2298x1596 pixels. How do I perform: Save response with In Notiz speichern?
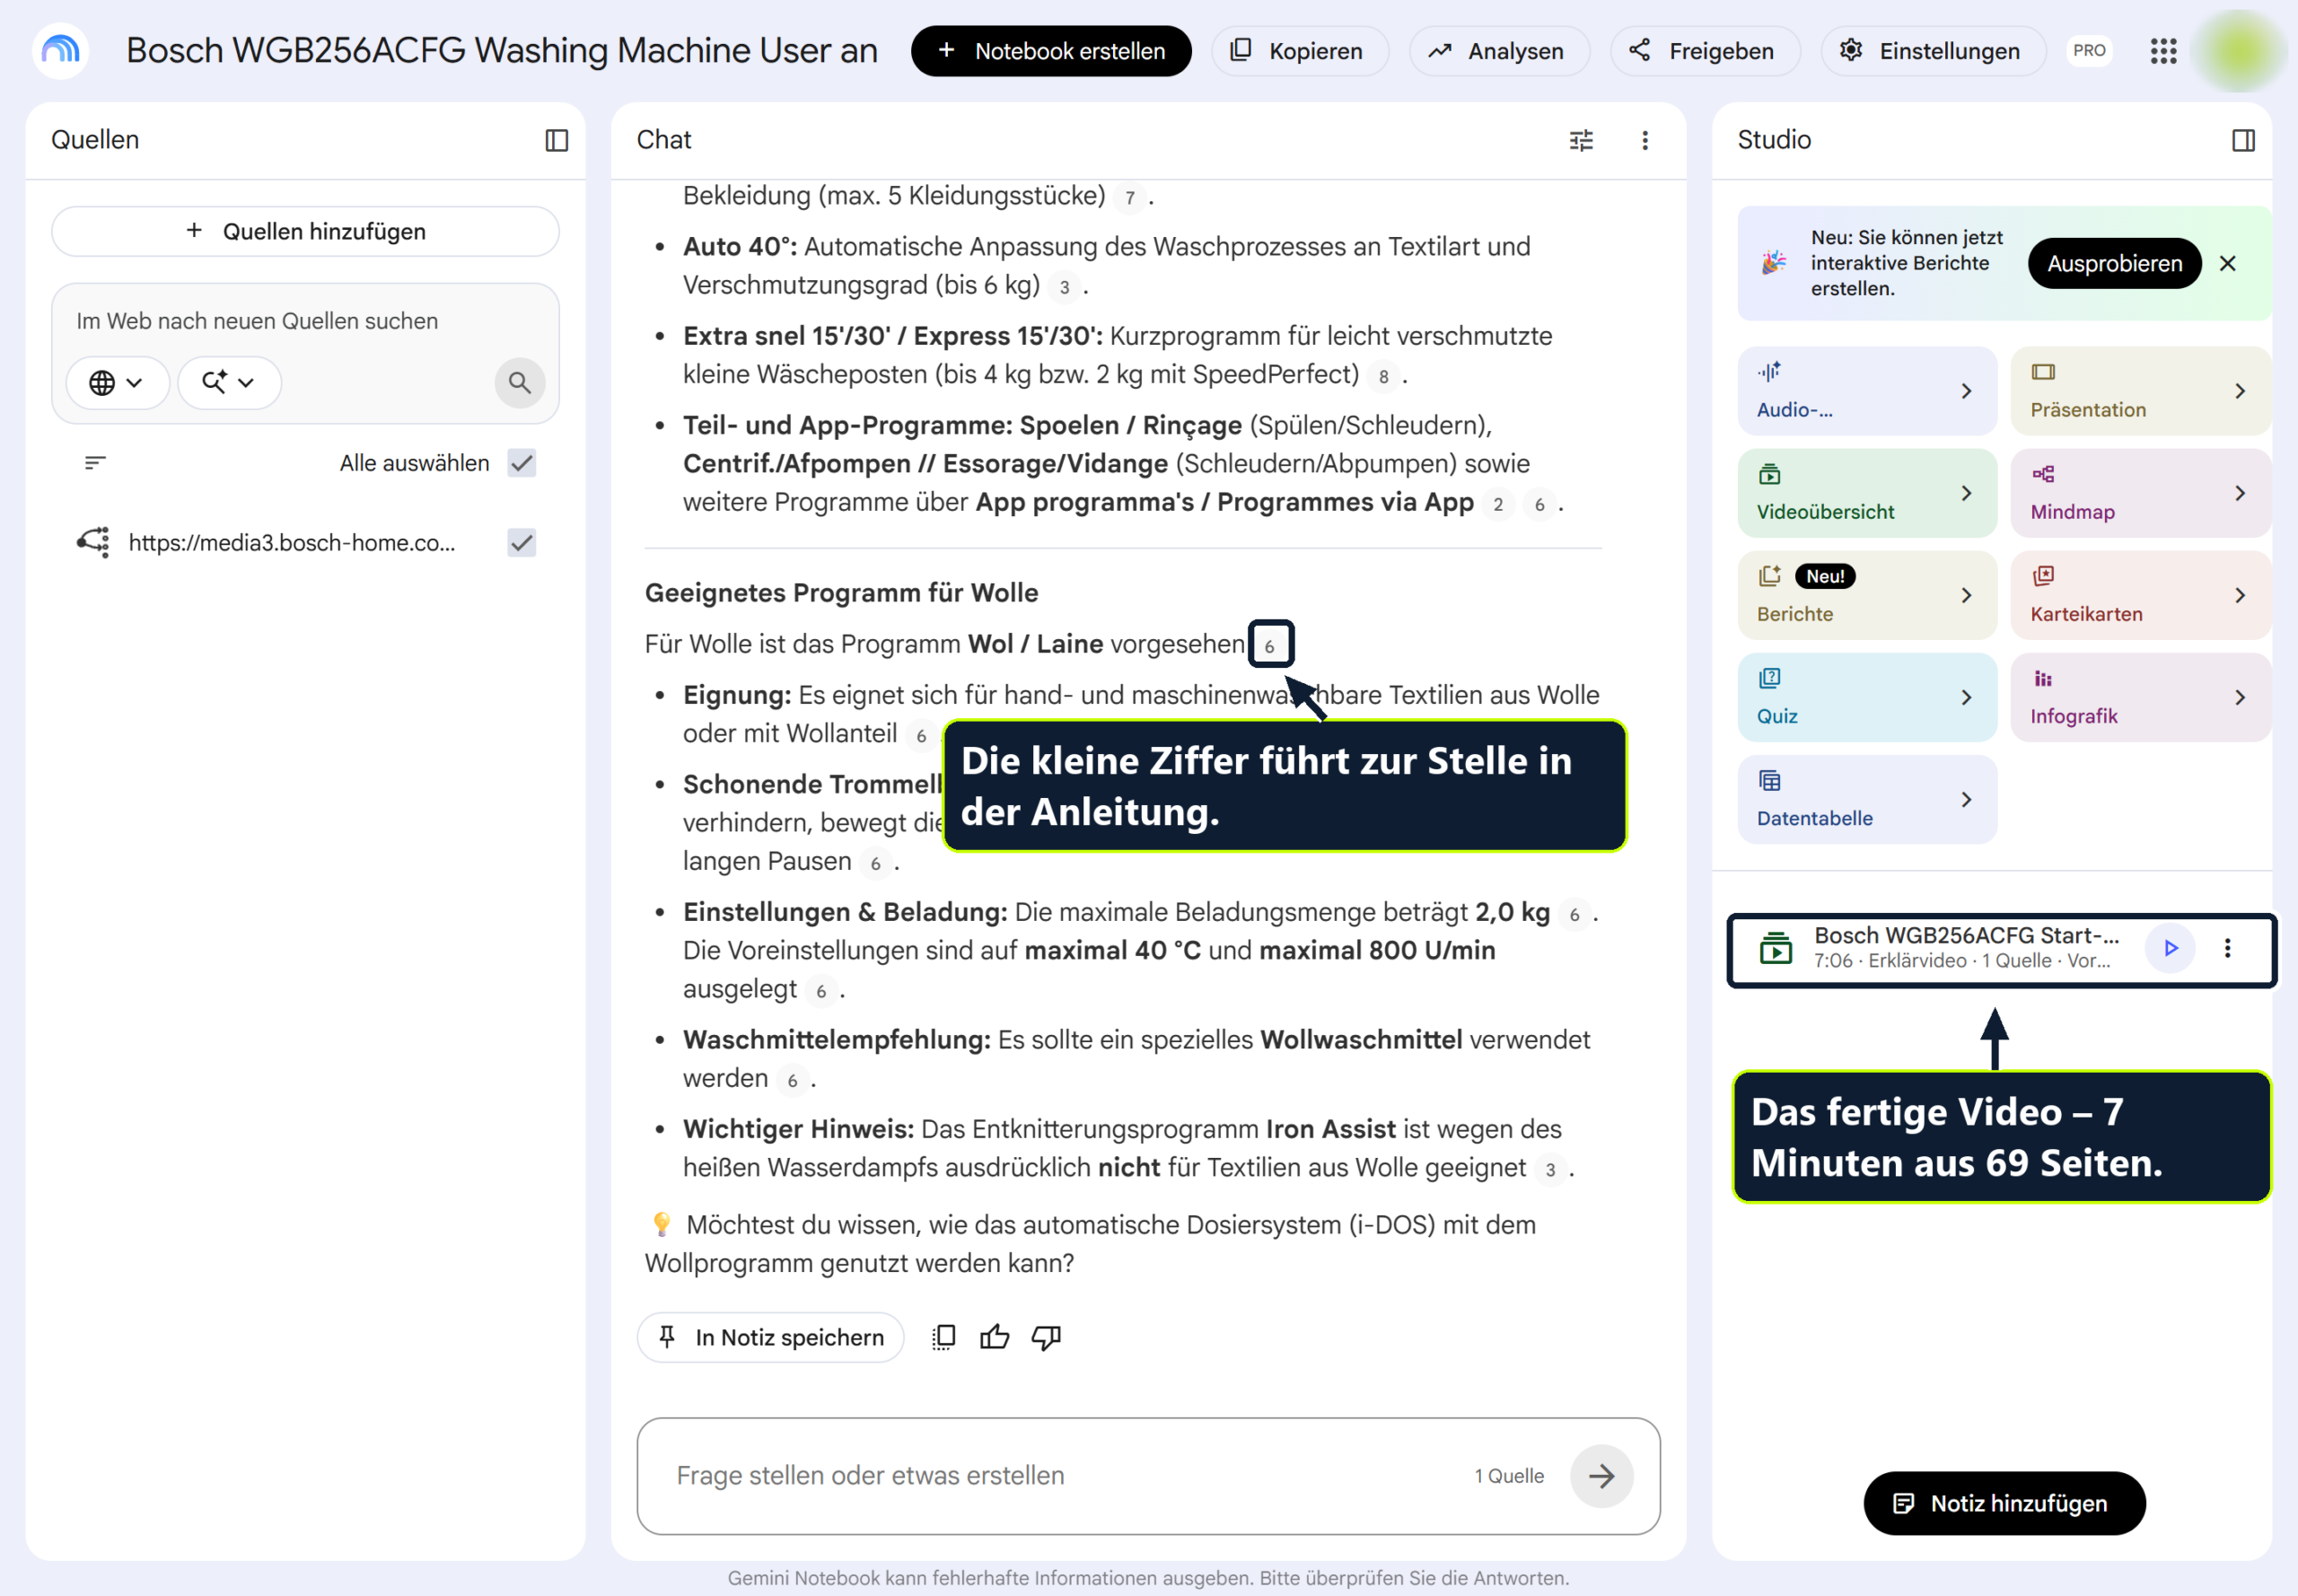point(770,1337)
